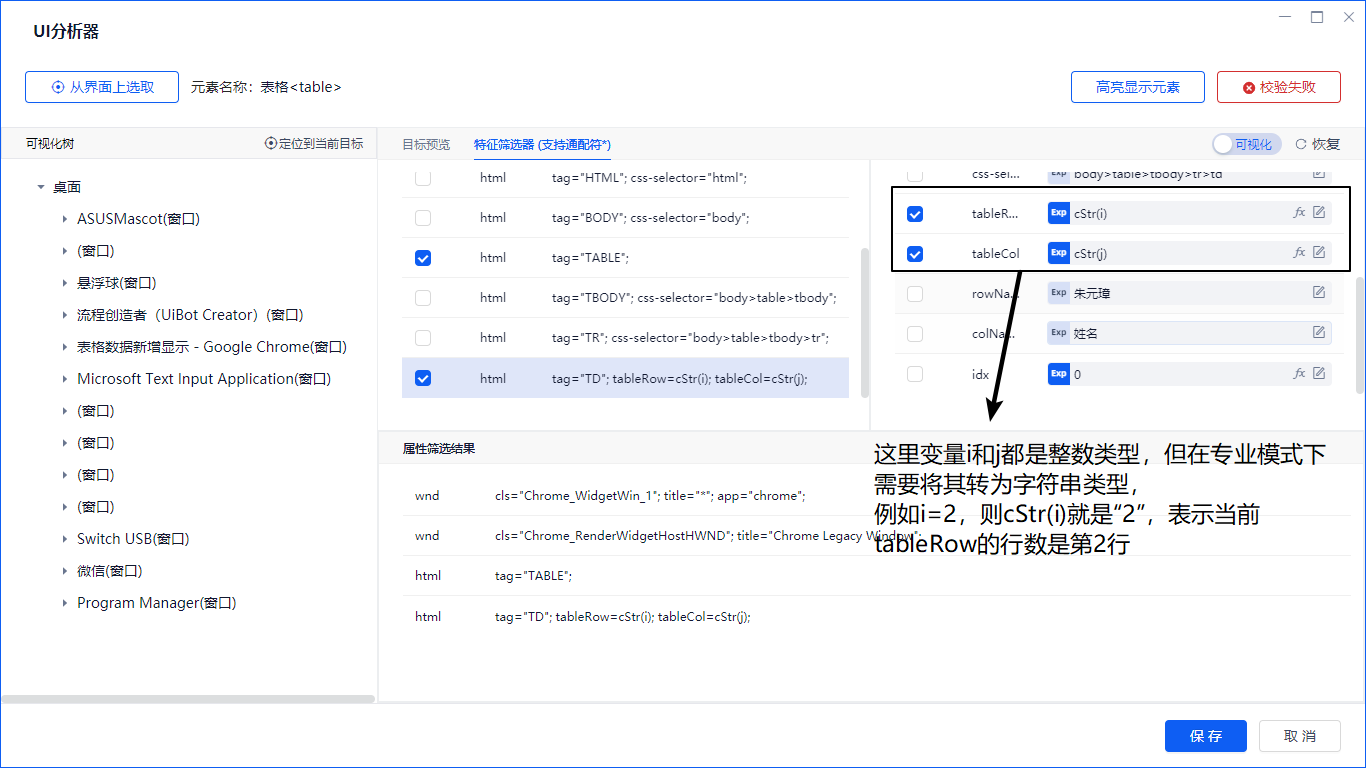Open the fx function picker for tableRow

tap(1299, 212)
